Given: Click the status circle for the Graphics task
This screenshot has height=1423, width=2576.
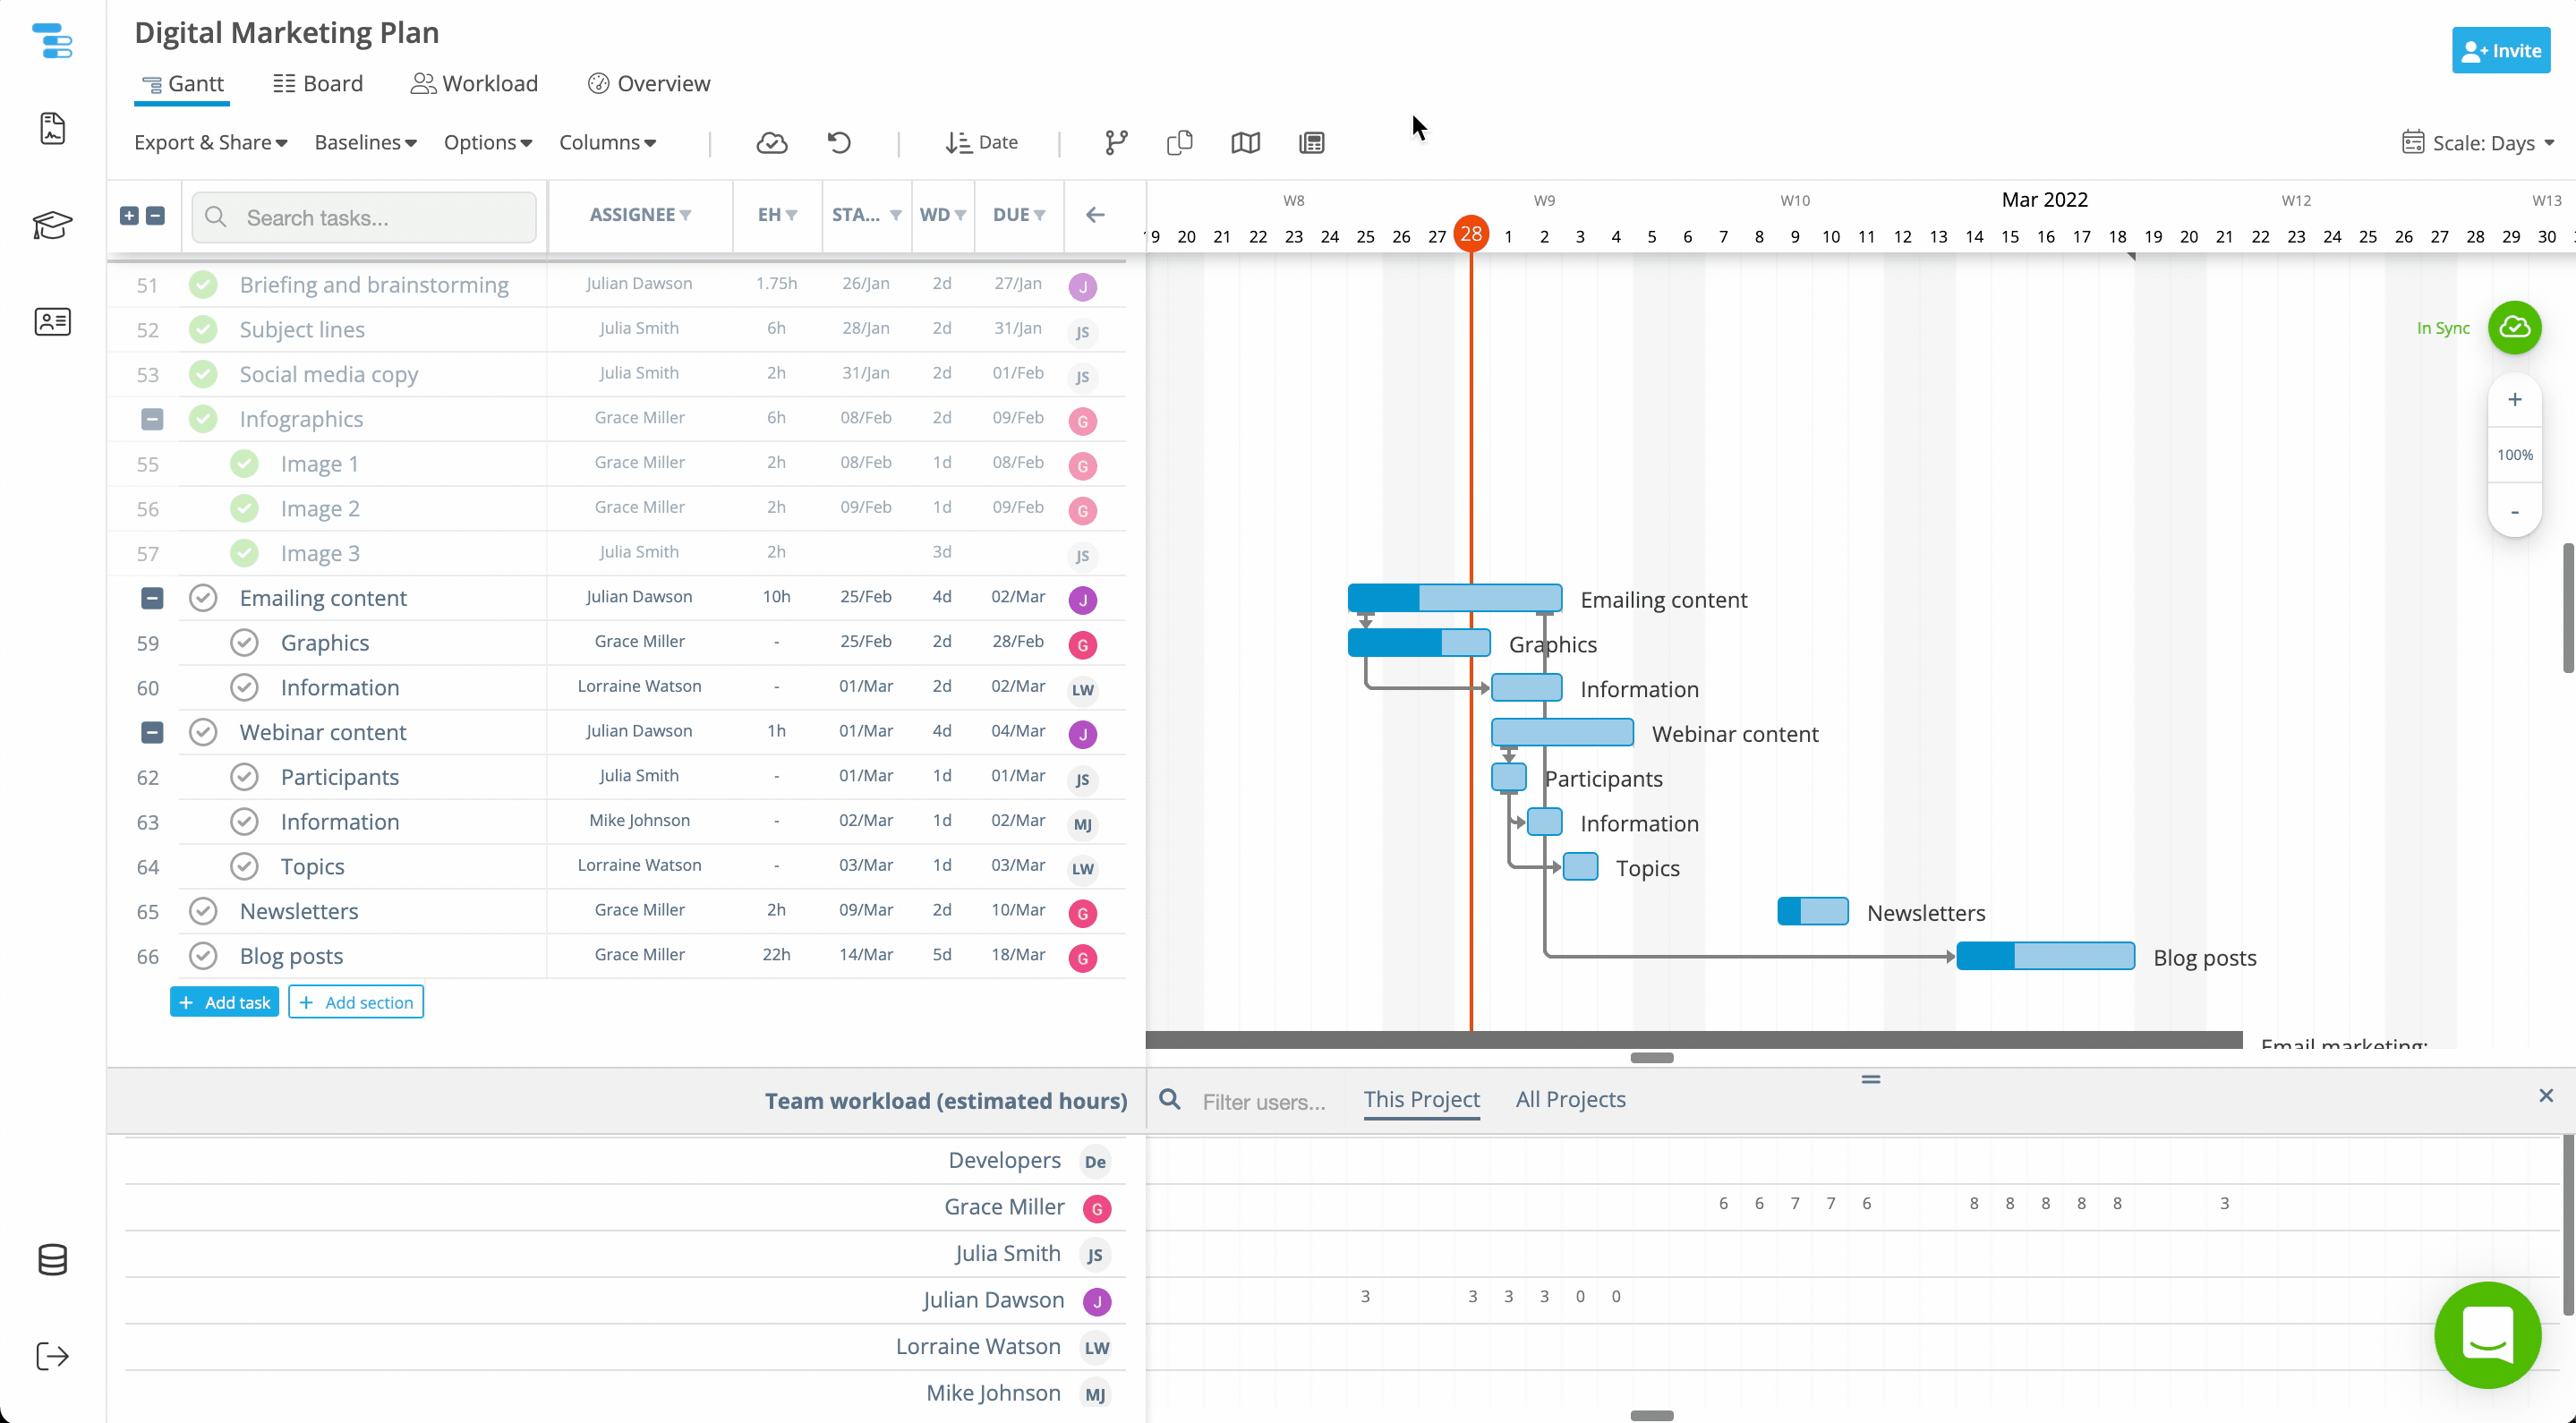Looking at the screenshot, I should pos(244,642).
